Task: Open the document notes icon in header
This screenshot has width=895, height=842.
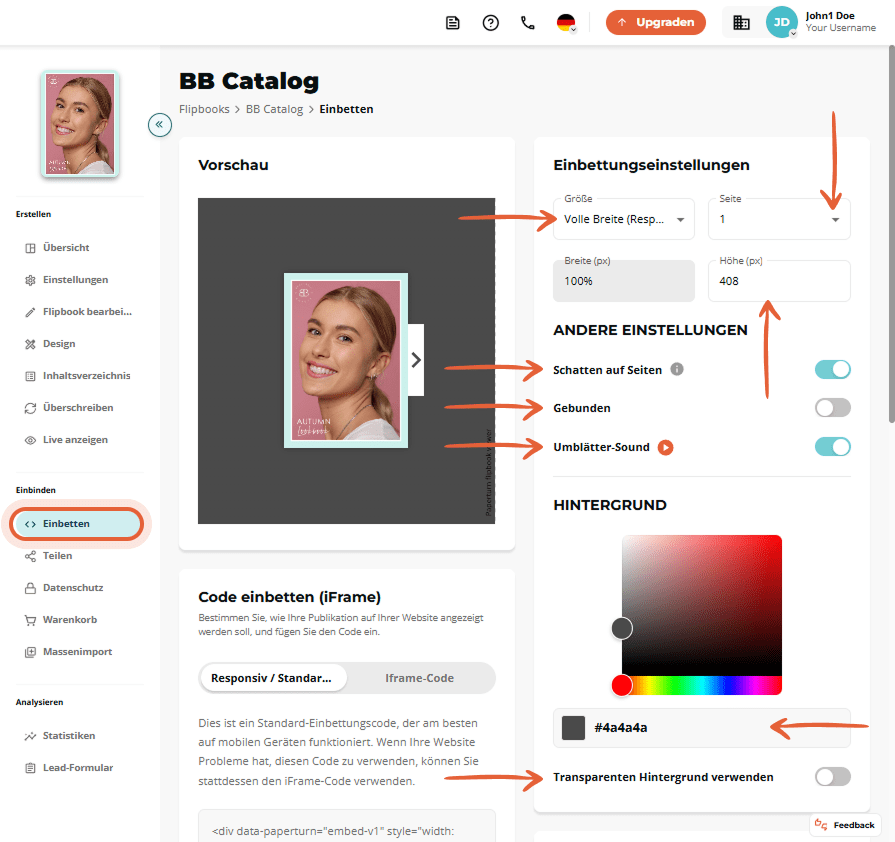Action: click(453, 23)
